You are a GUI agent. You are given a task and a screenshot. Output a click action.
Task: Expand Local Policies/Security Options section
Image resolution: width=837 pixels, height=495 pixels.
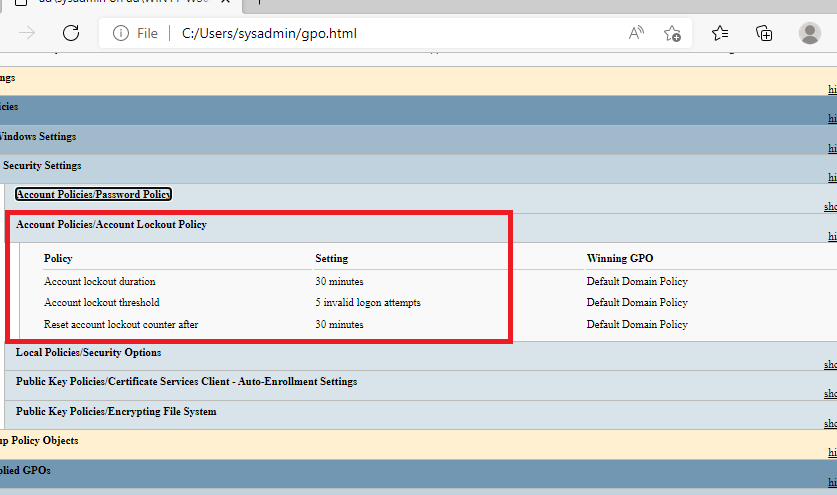pyautogui.click(x=88, y=353)
